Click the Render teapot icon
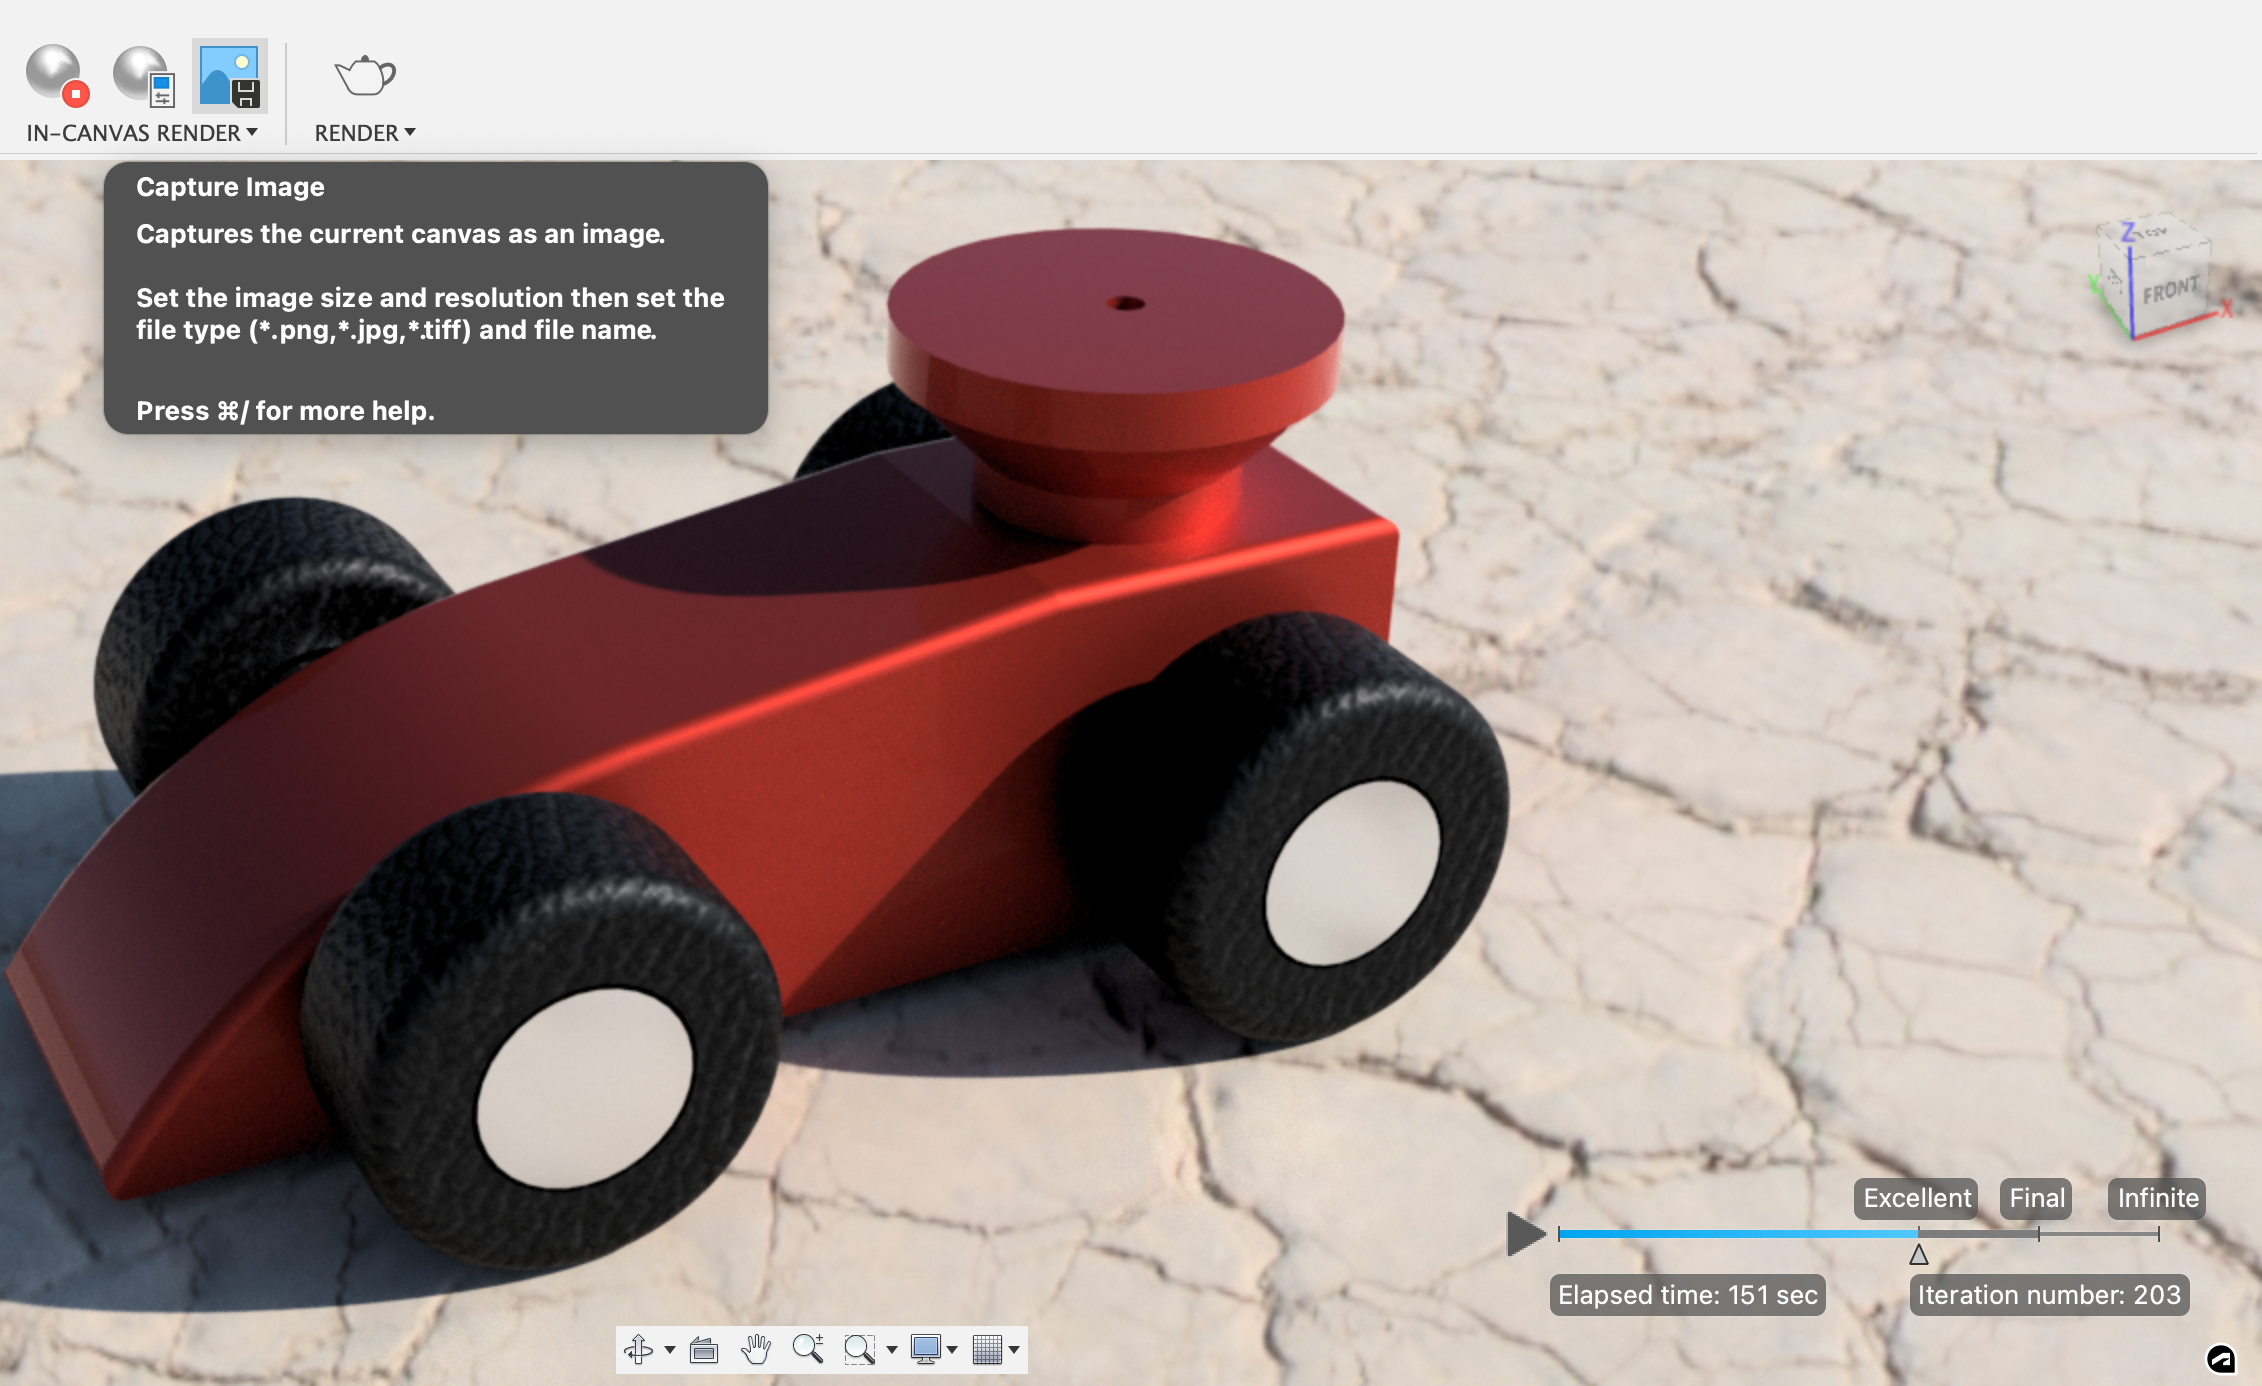The height and width of the screenshot is (1386, 2262). [x=364, y=76]
